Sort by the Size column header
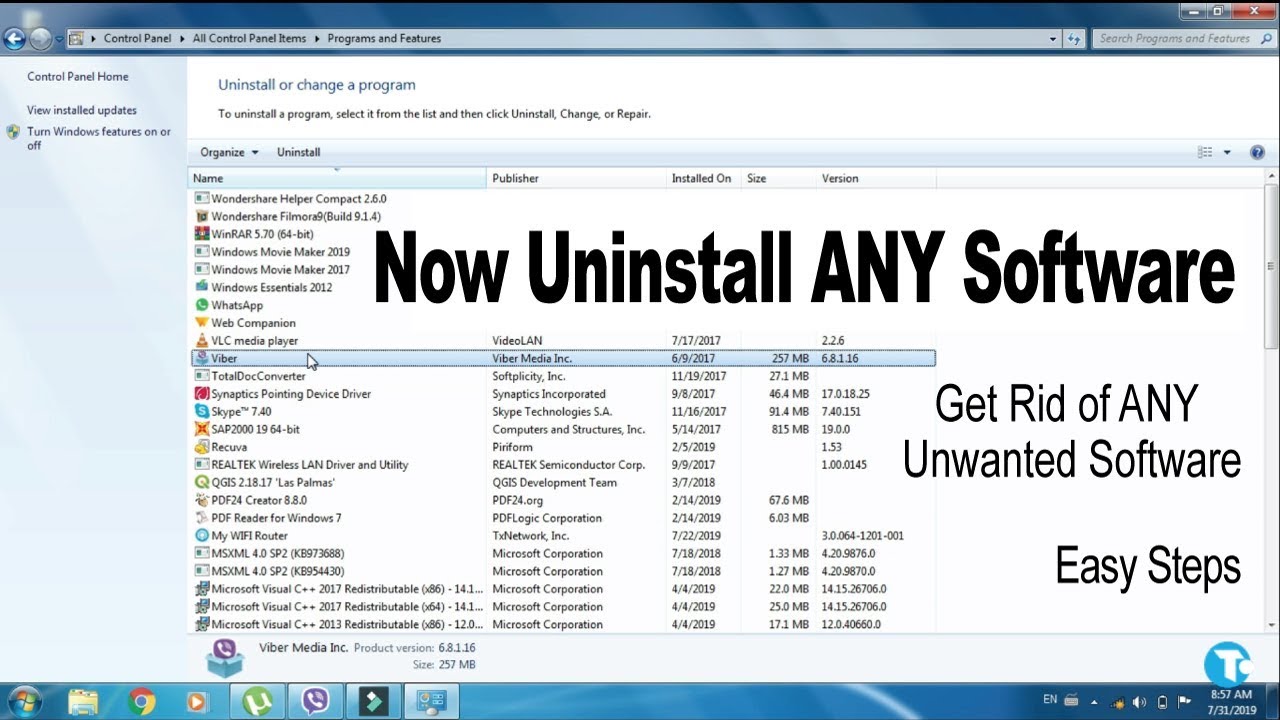Screen dimensions: 1280x720 coord(780,178)
